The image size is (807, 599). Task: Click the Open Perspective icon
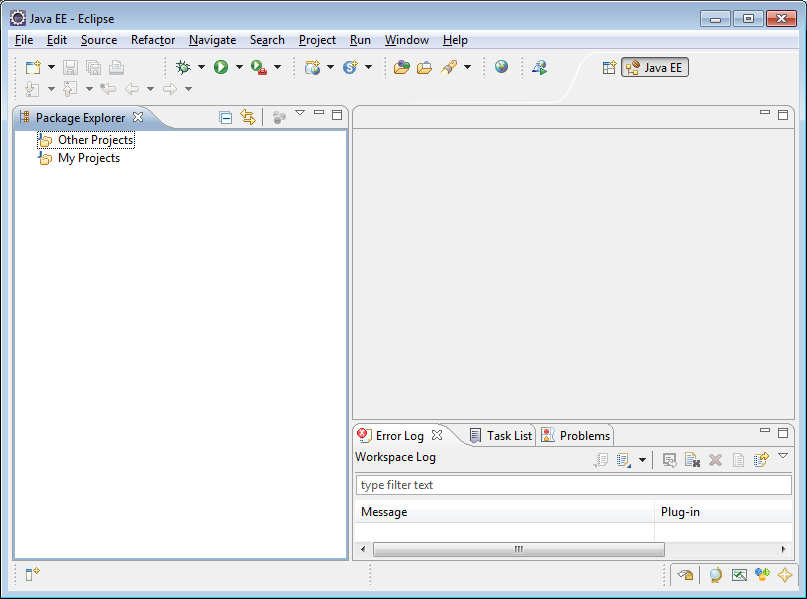(609, 67)
